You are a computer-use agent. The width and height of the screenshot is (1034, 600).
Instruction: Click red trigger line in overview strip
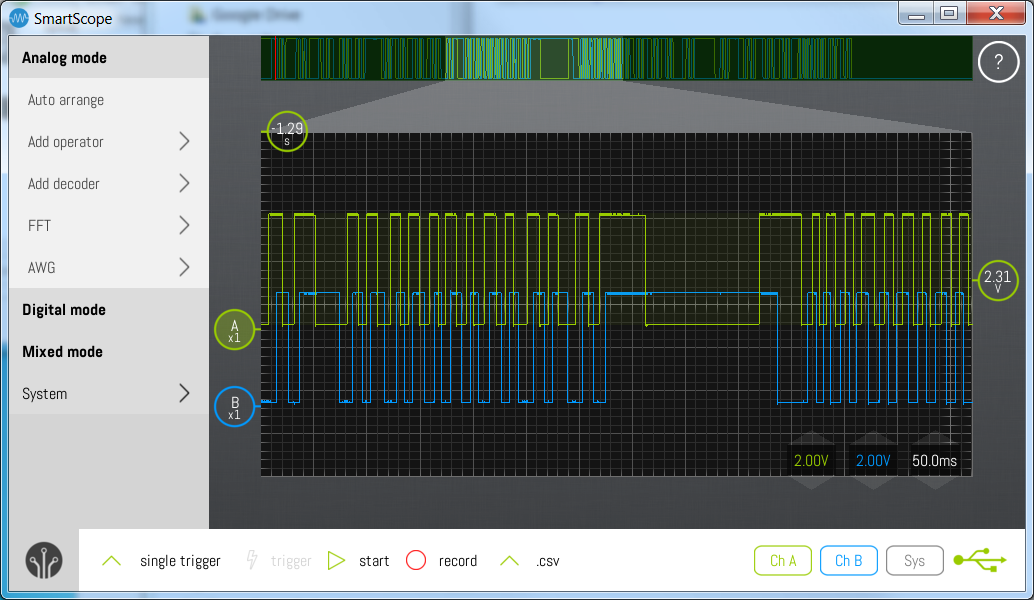[276, 59]
